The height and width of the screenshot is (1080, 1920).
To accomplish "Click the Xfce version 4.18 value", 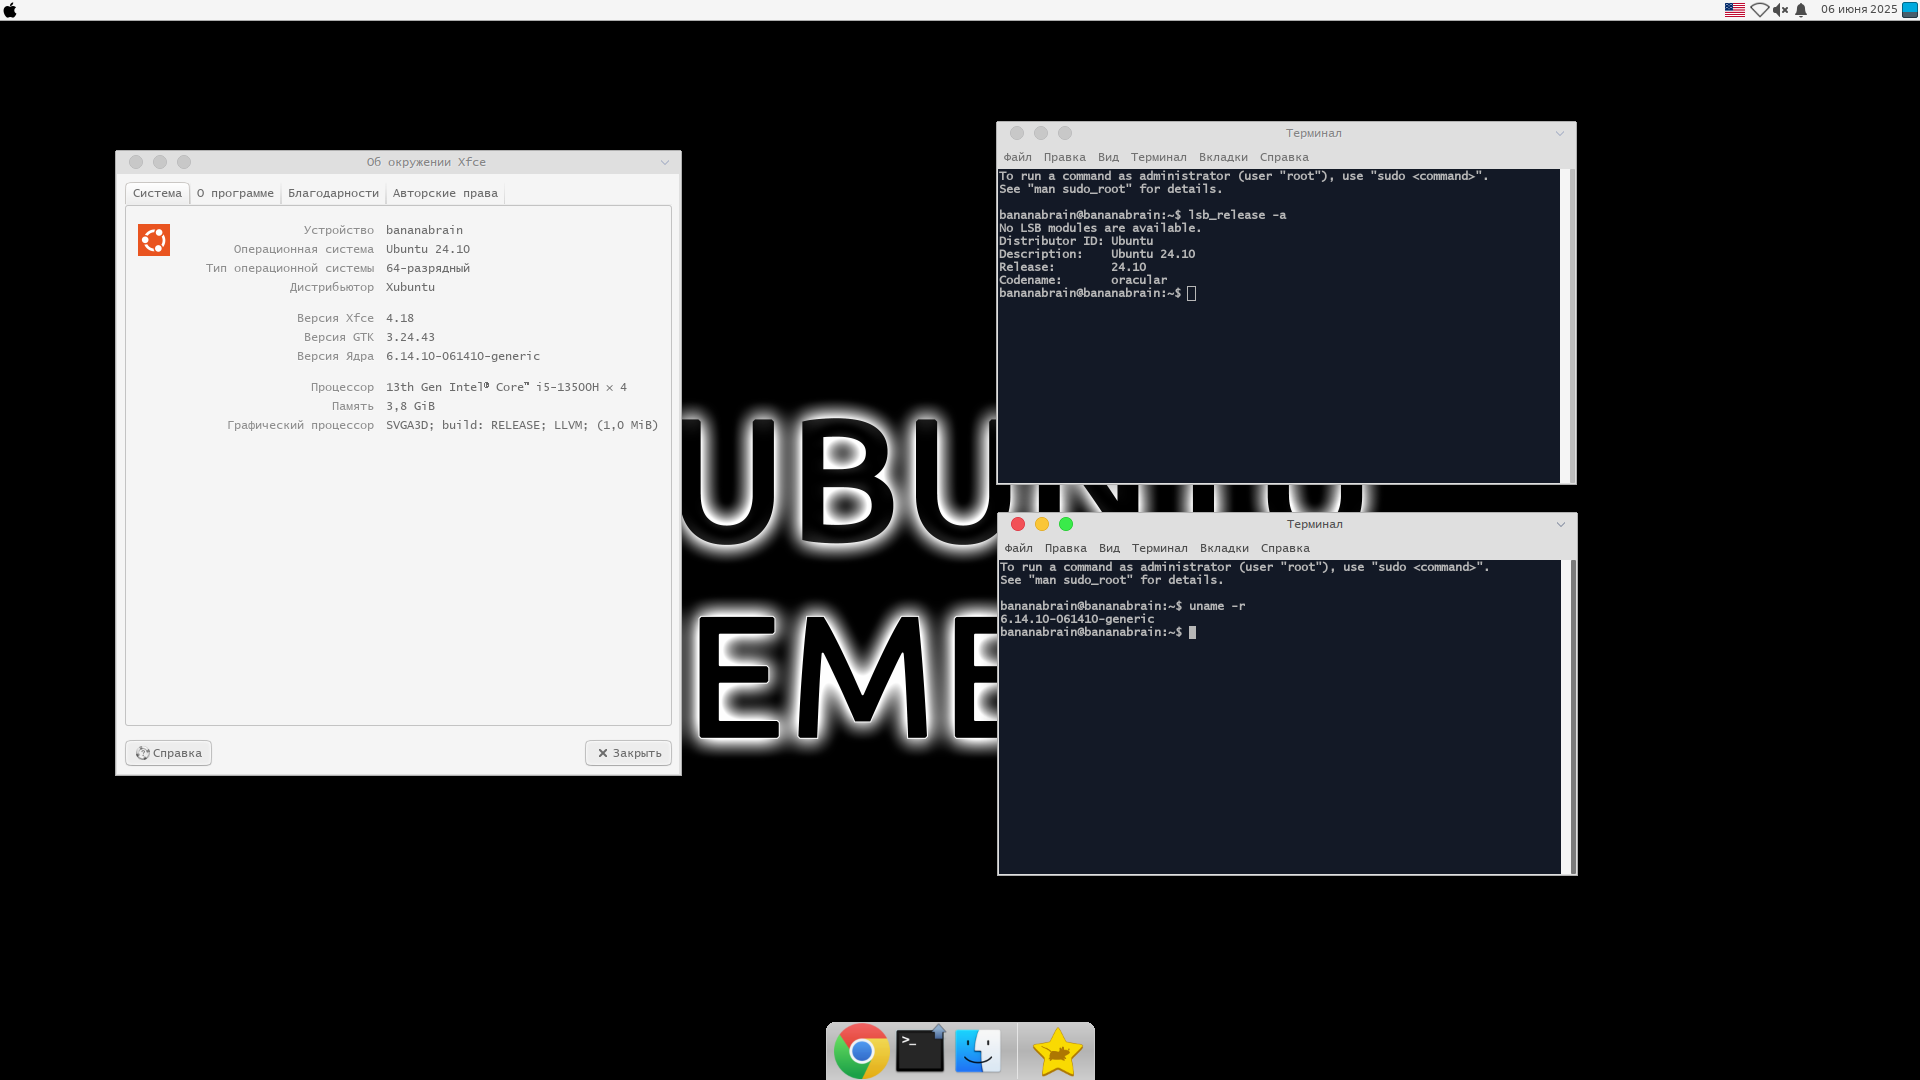I will [400, 318].
